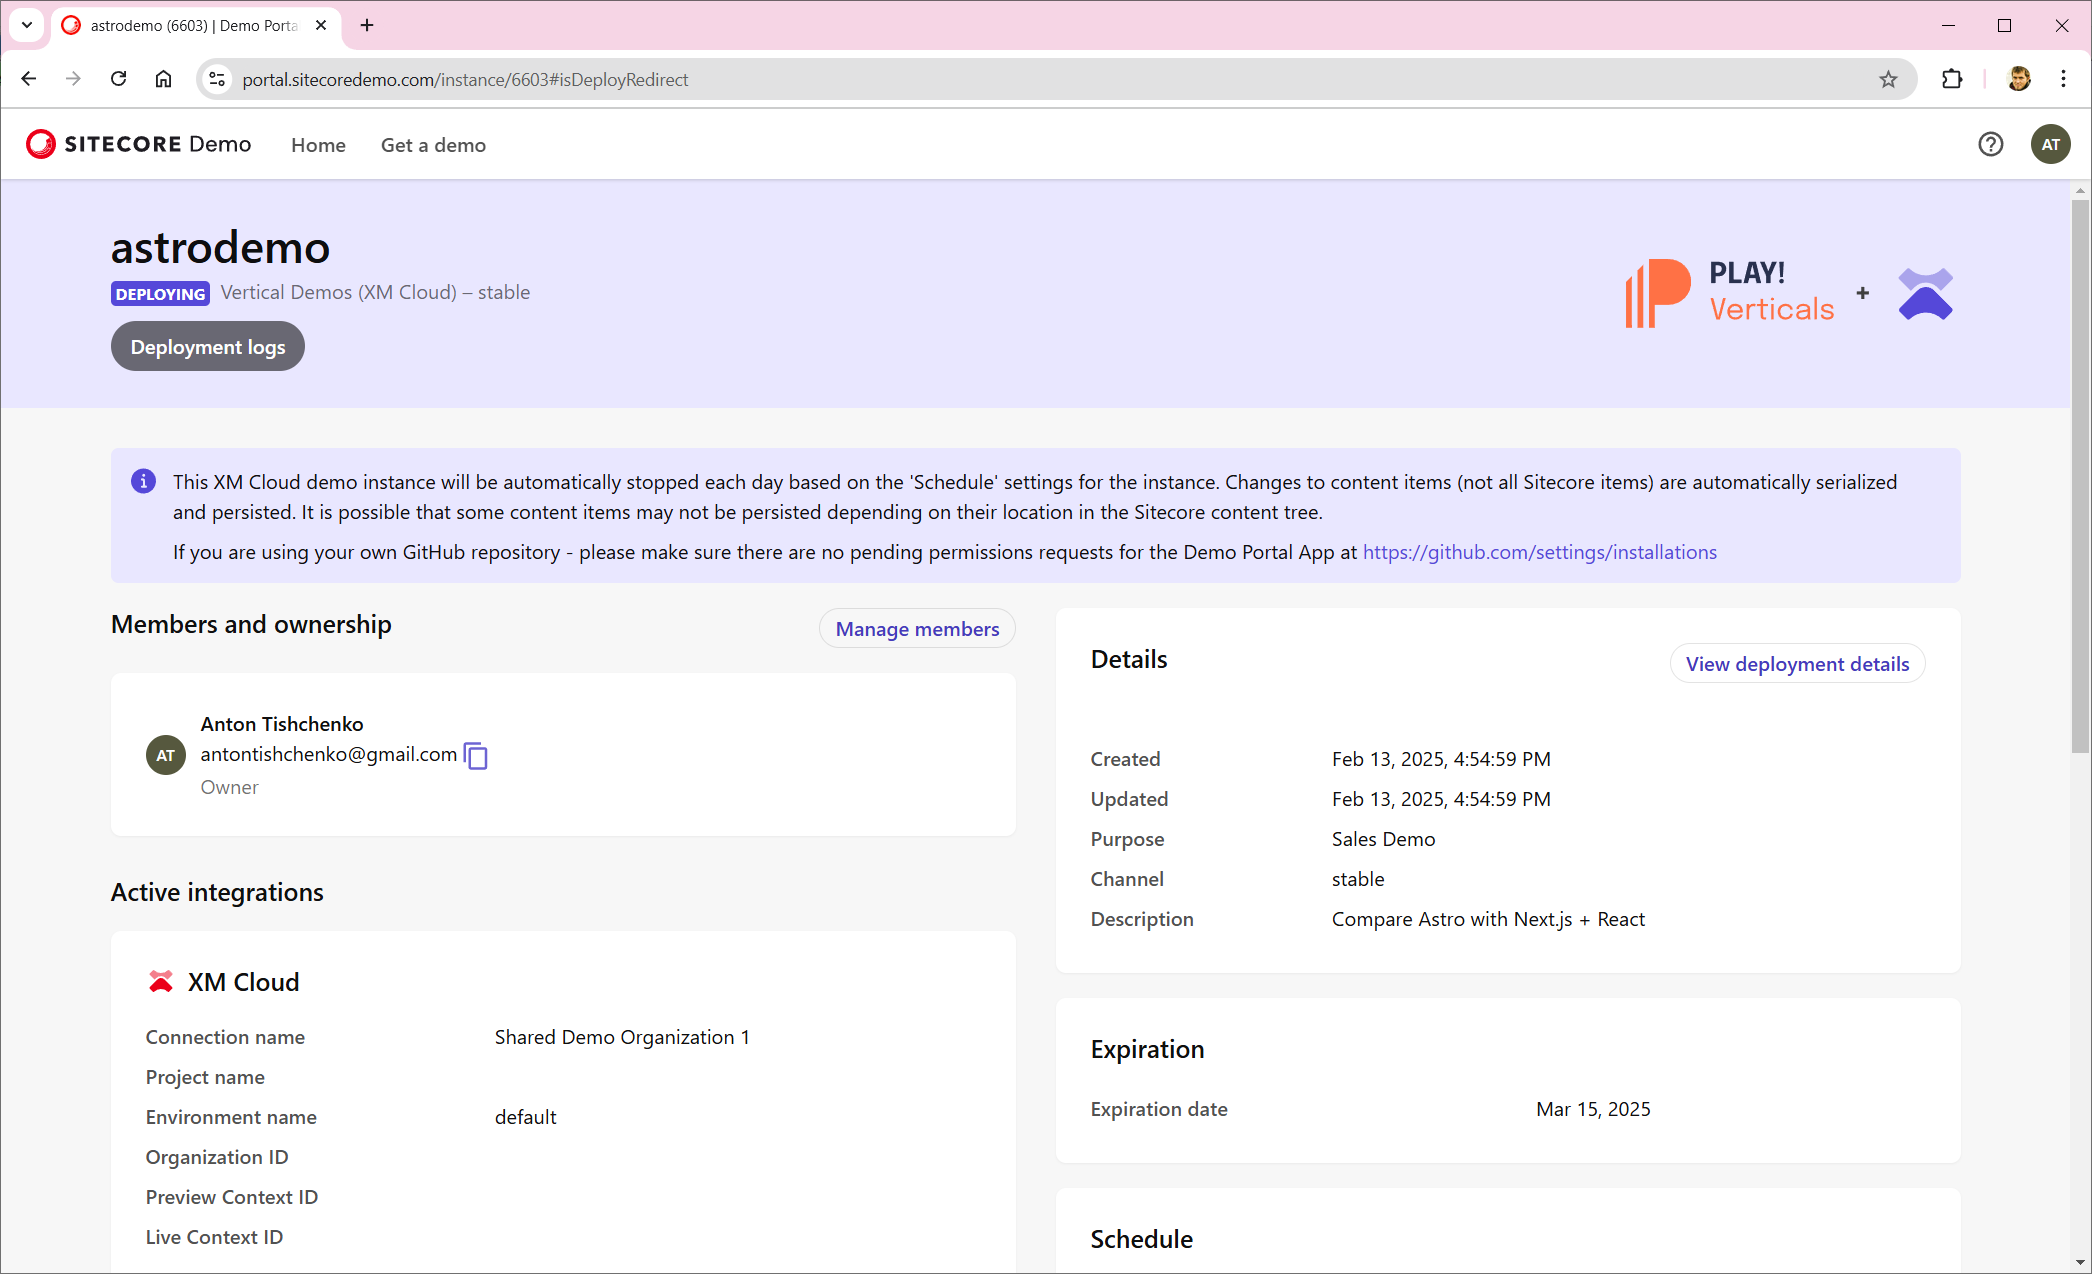2092x1274 pixels.
Task: Open Get a demo menu item
Action: point(433,146)
